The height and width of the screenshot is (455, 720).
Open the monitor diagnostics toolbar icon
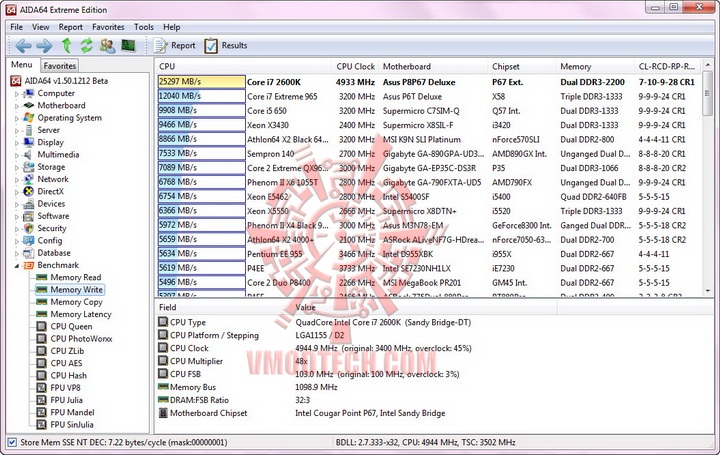tap(129, 45)
